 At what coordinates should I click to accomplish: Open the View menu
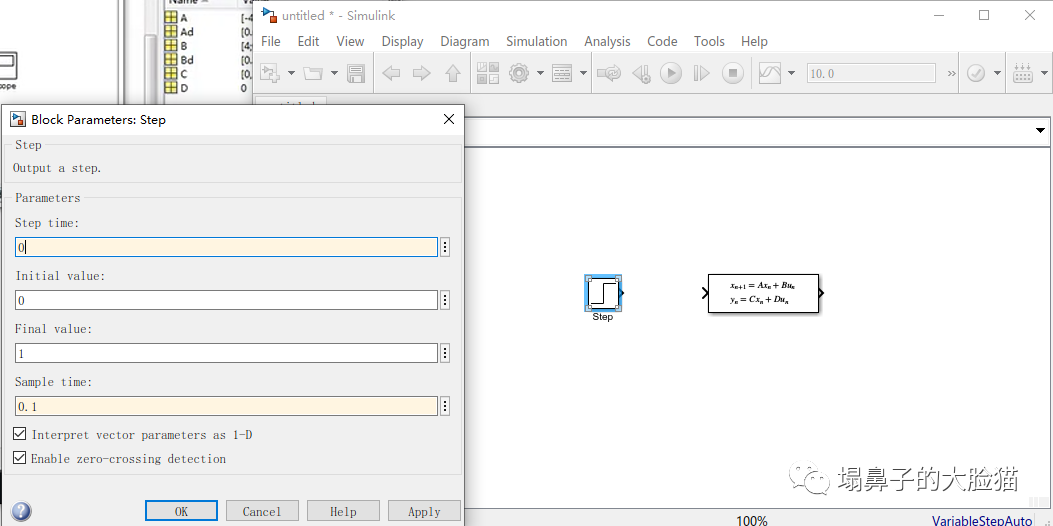tap(350, 41)
